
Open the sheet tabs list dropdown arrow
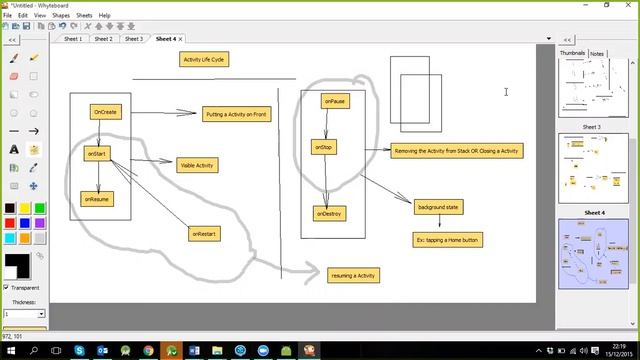(x=549, y=39)
